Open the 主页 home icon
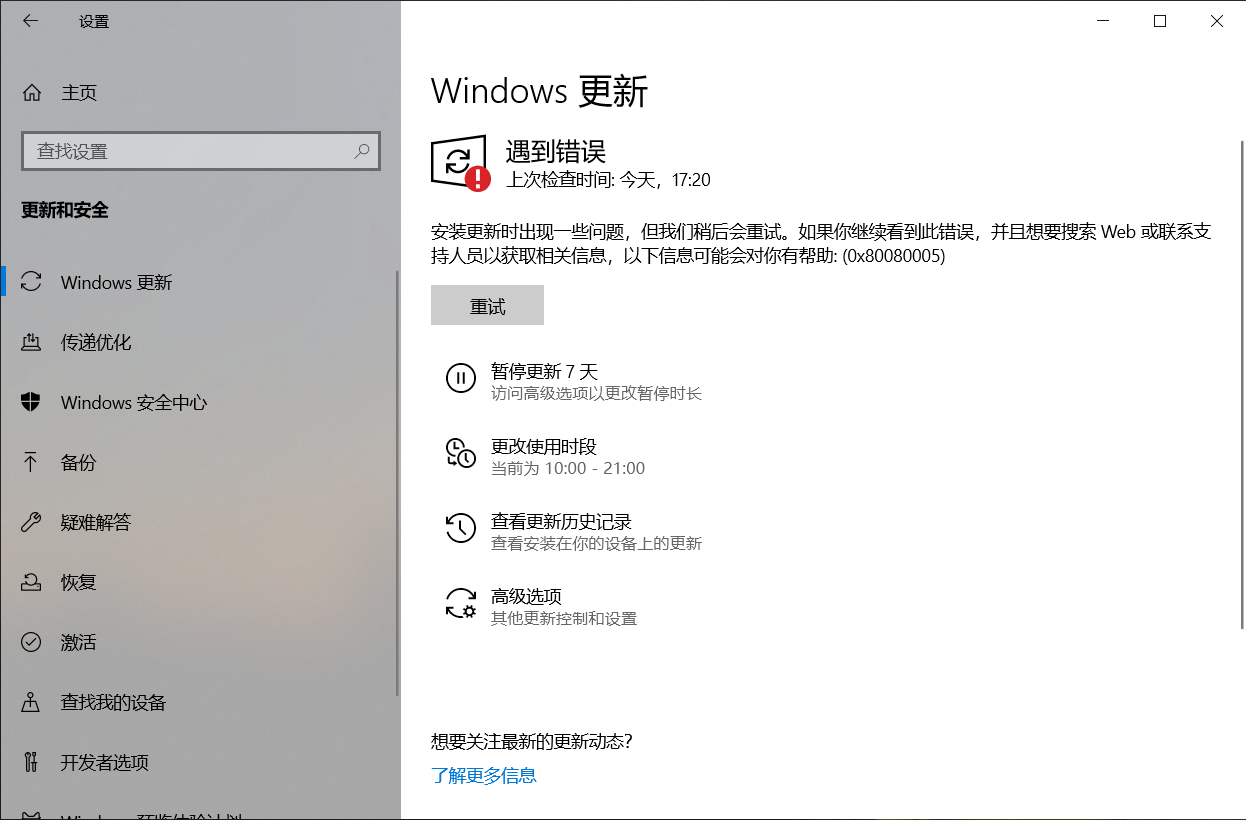The image size is (1246, 820). (x=32, y=93)
